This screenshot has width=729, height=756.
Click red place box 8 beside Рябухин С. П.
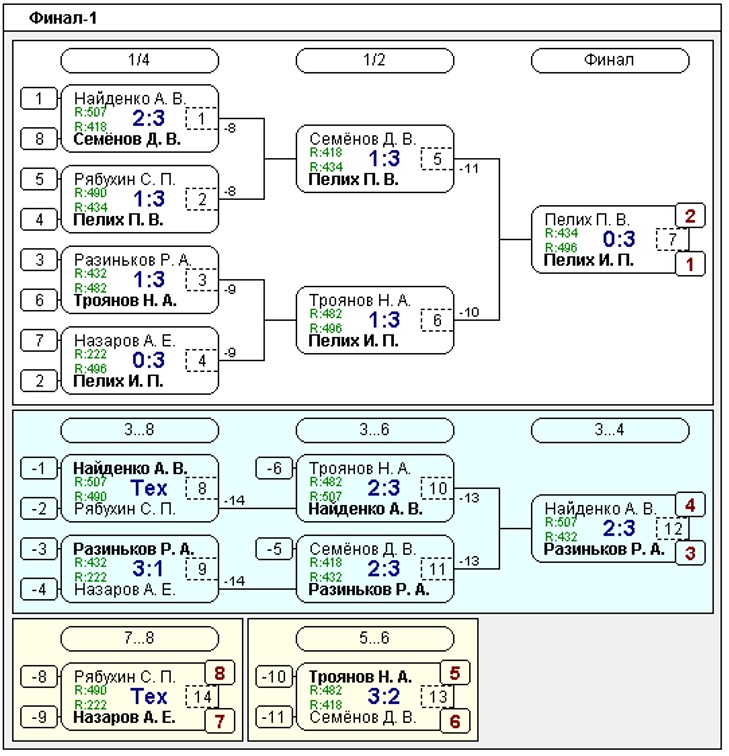[x=219, y=673]
